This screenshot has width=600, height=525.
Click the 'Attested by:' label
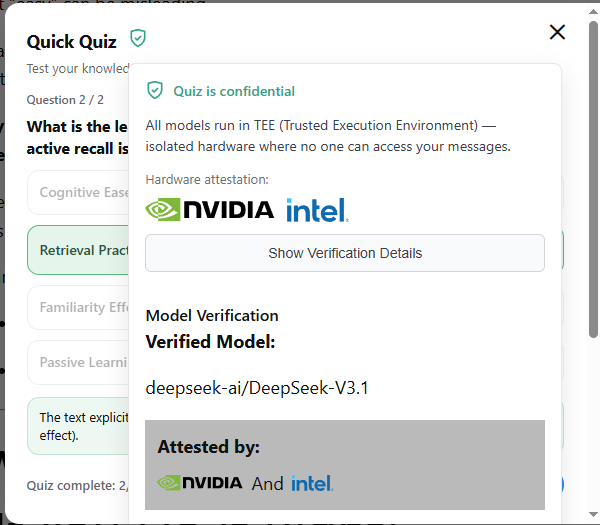(209, 447)
